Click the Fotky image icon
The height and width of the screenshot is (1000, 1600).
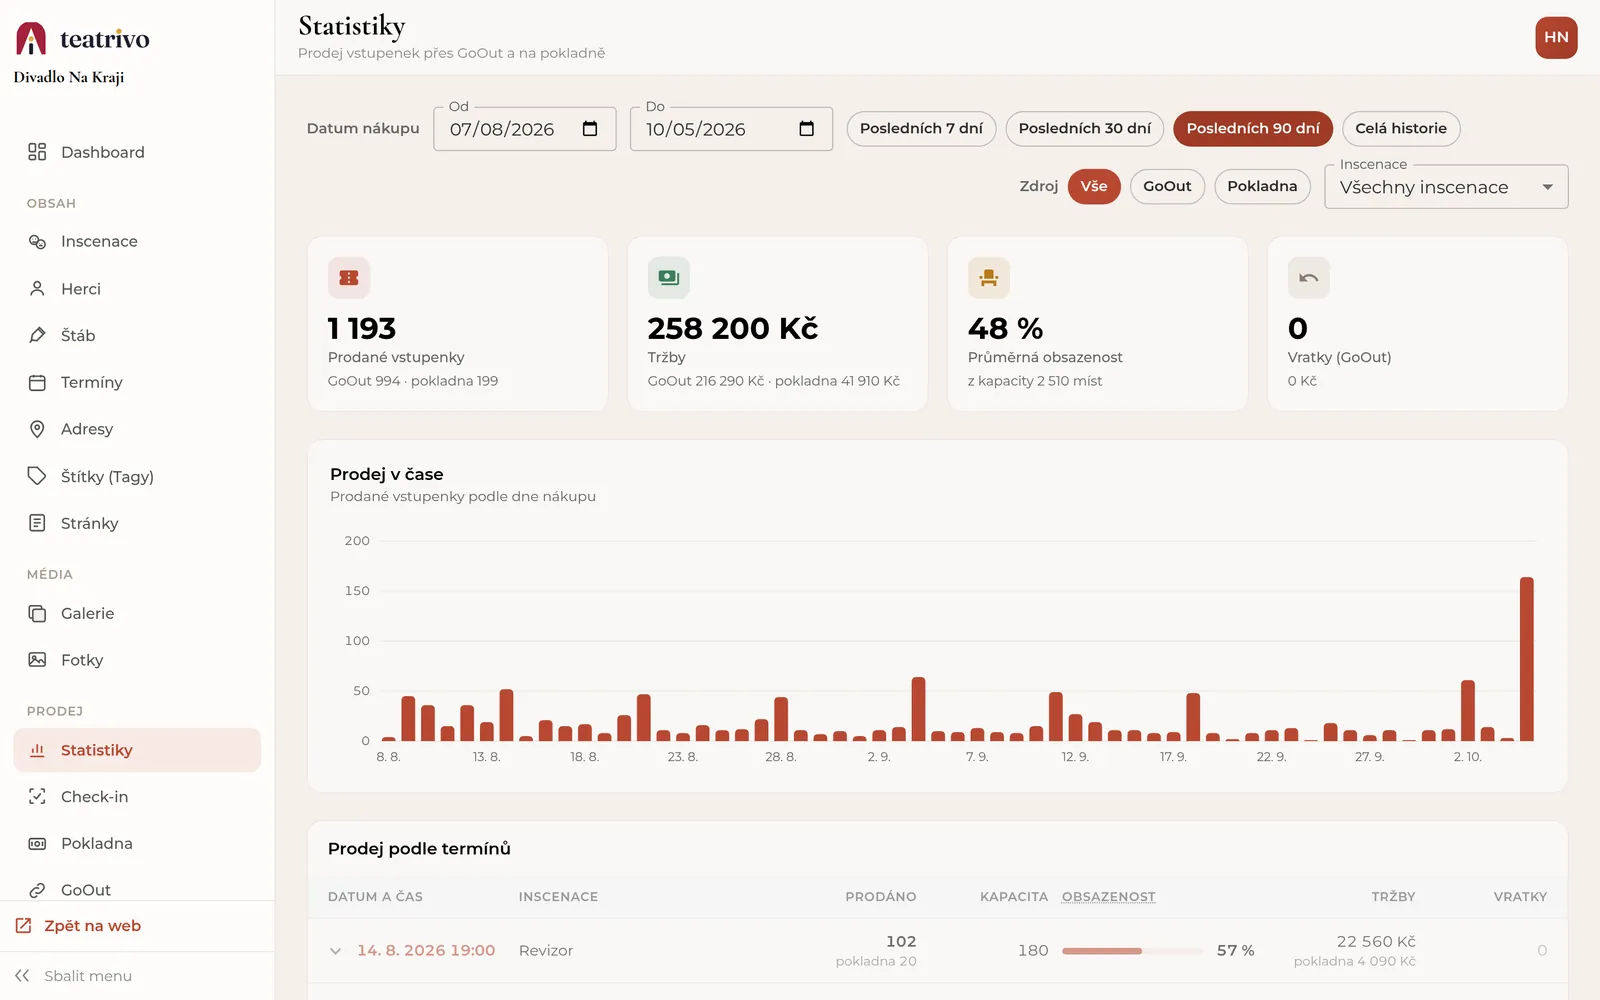click(37, 660)
